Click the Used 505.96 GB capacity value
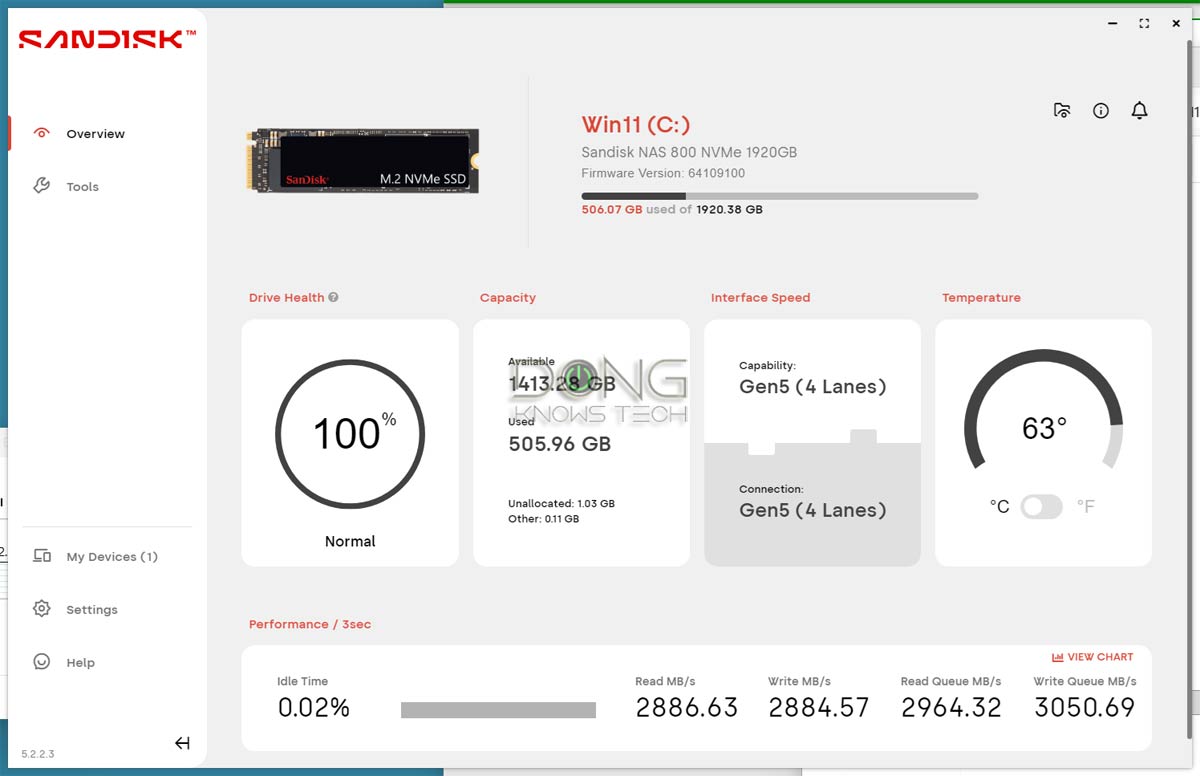The height and width of the screenshot is (776, 1200). point(559,443)
